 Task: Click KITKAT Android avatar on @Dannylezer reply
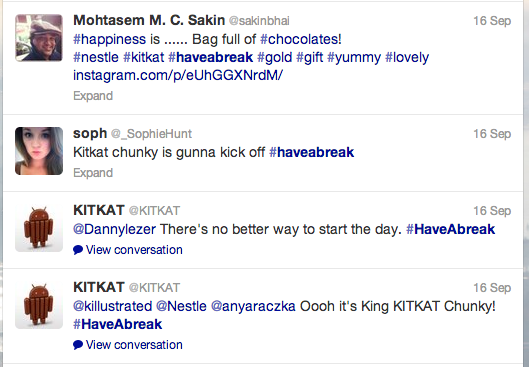pos(39,228)
